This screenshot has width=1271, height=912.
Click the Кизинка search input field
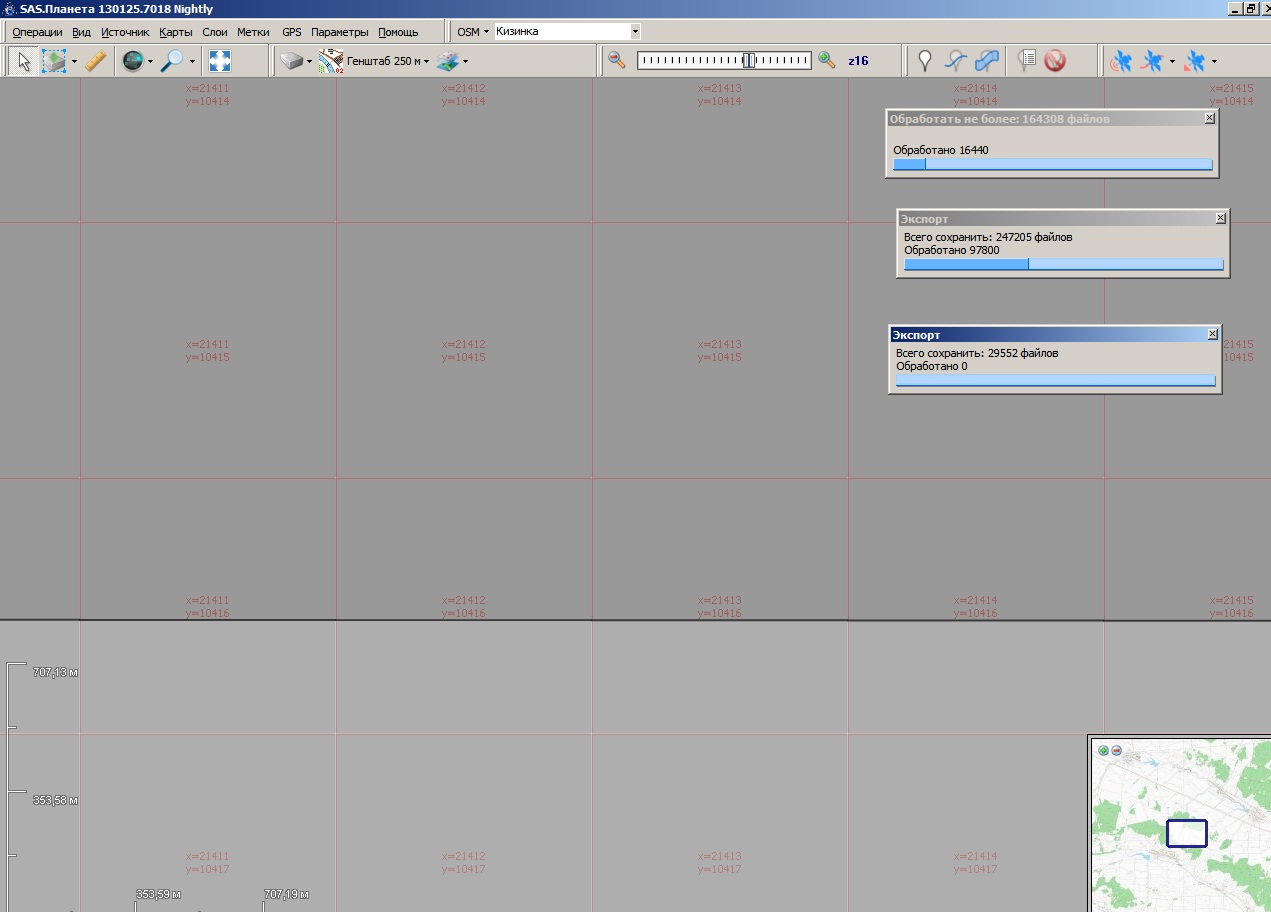coord(561,32)
